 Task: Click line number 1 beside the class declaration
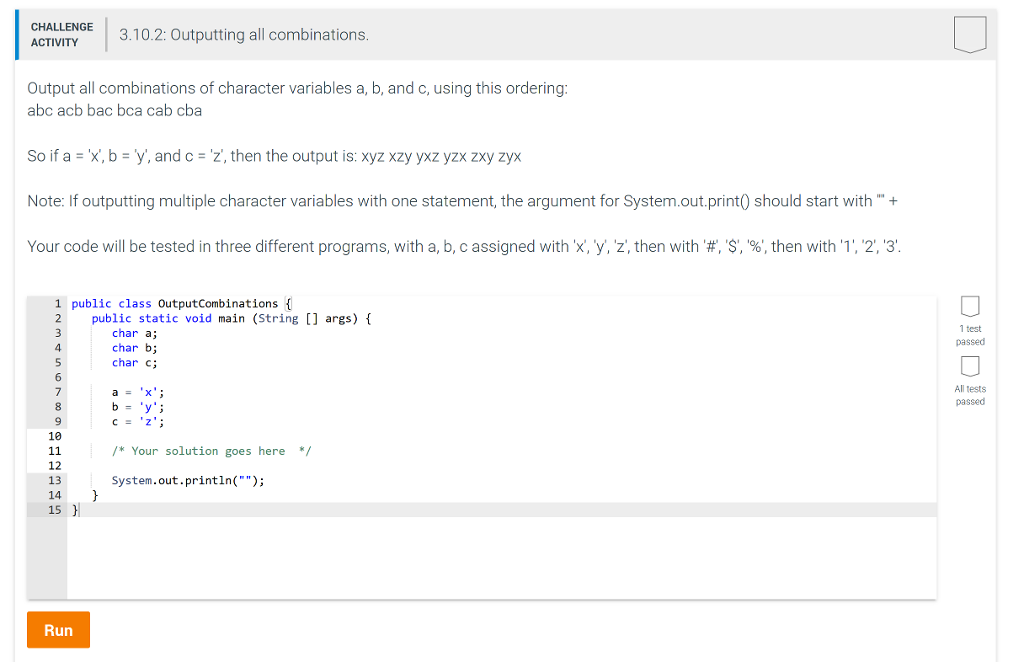(x=57, y=303)
